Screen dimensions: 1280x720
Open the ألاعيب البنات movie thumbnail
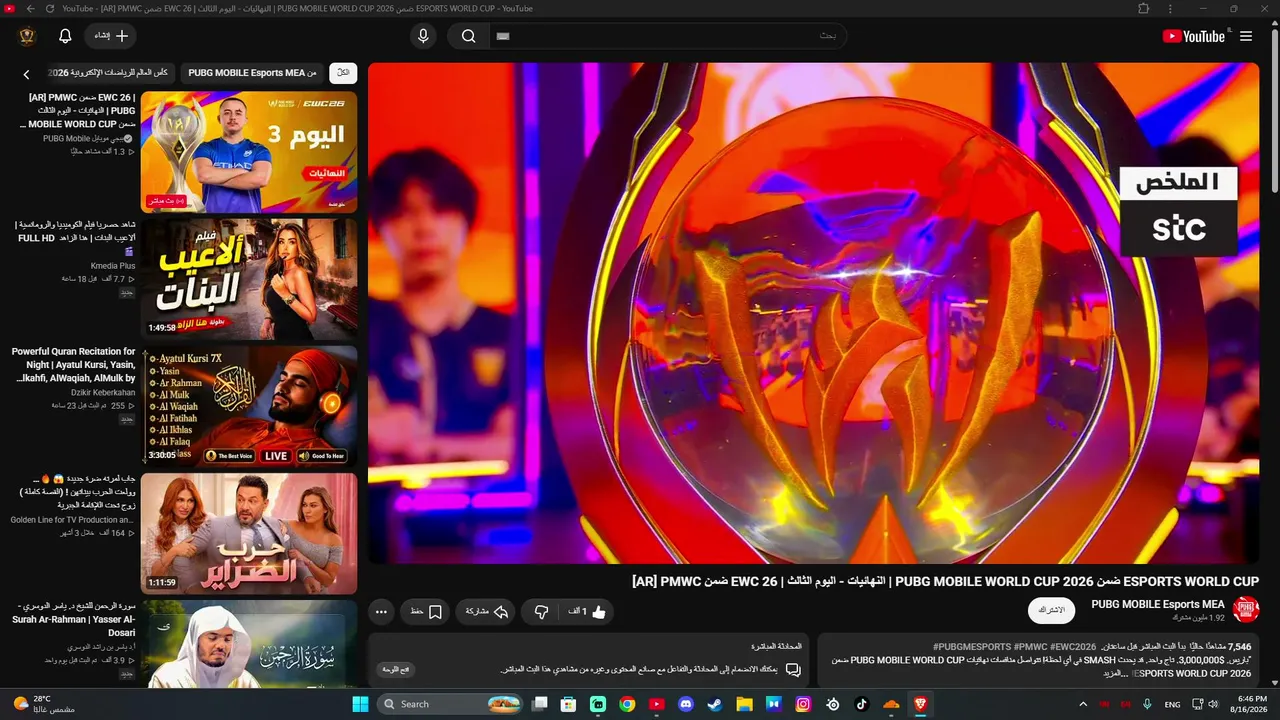(x=249, y=279)
